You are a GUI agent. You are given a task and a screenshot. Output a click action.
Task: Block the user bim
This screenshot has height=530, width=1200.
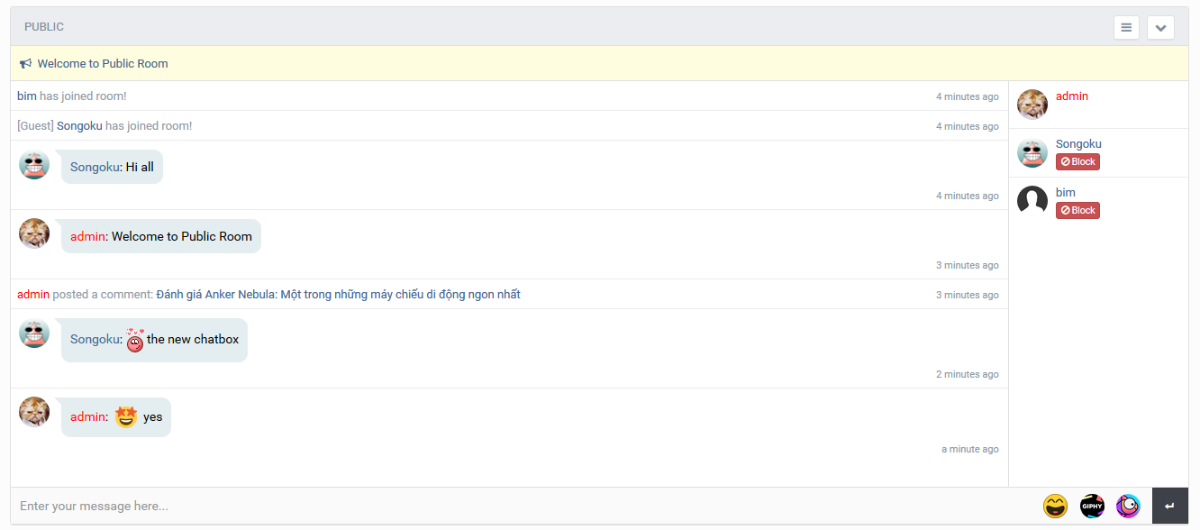tap(1078, 210)
